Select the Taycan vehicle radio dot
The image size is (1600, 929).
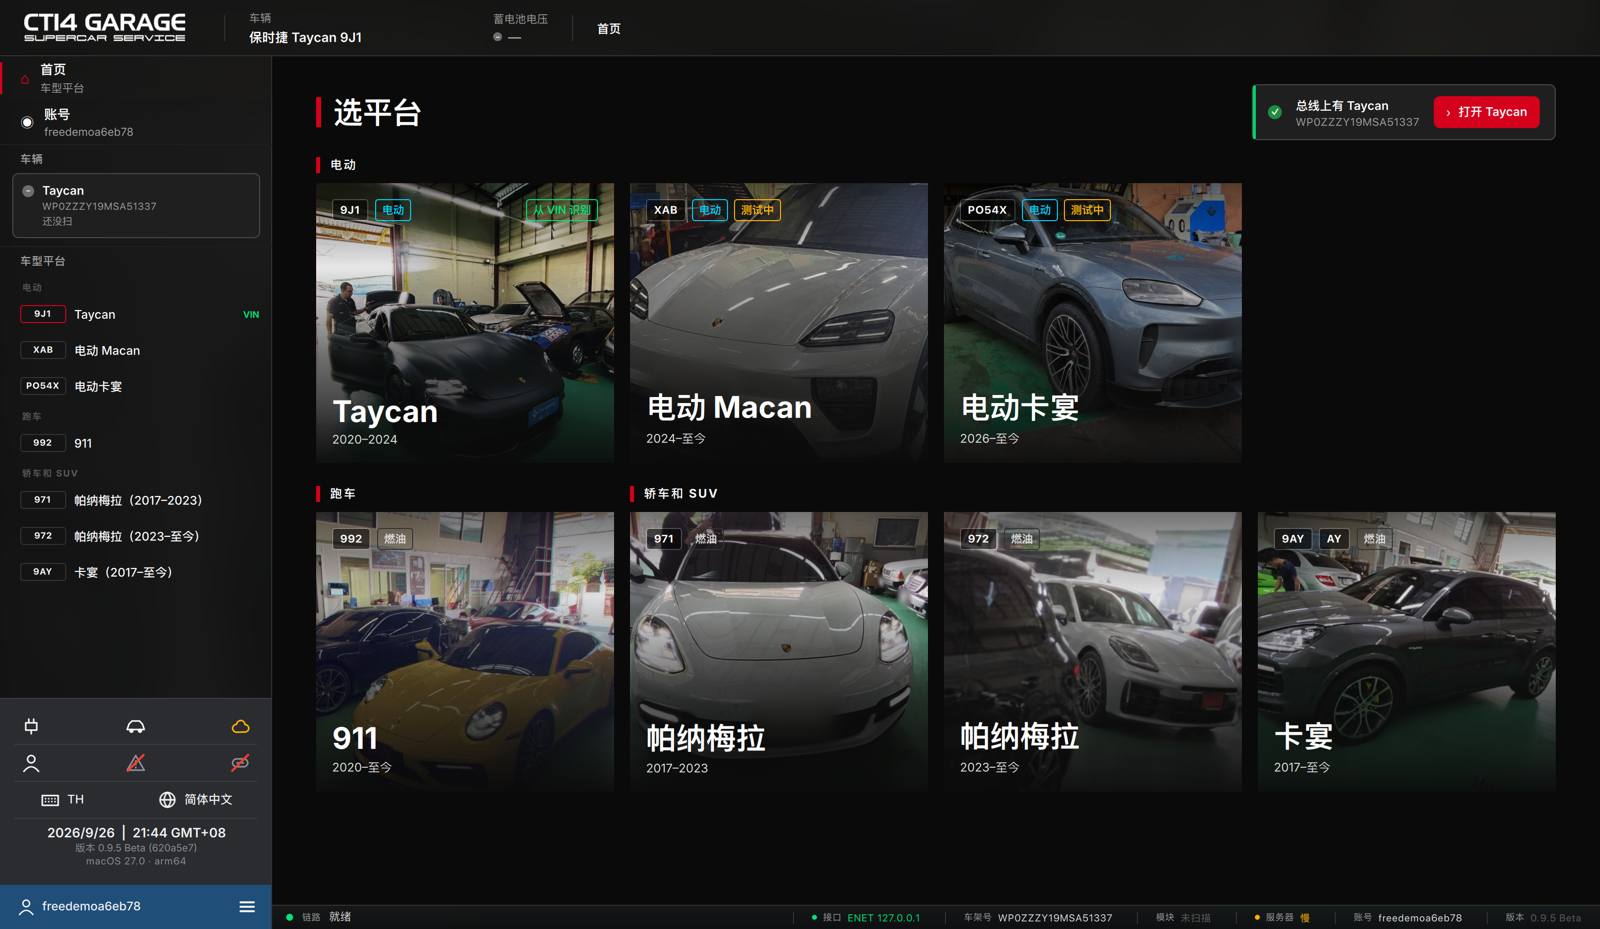pyautogui.click(x=28, y=191)
